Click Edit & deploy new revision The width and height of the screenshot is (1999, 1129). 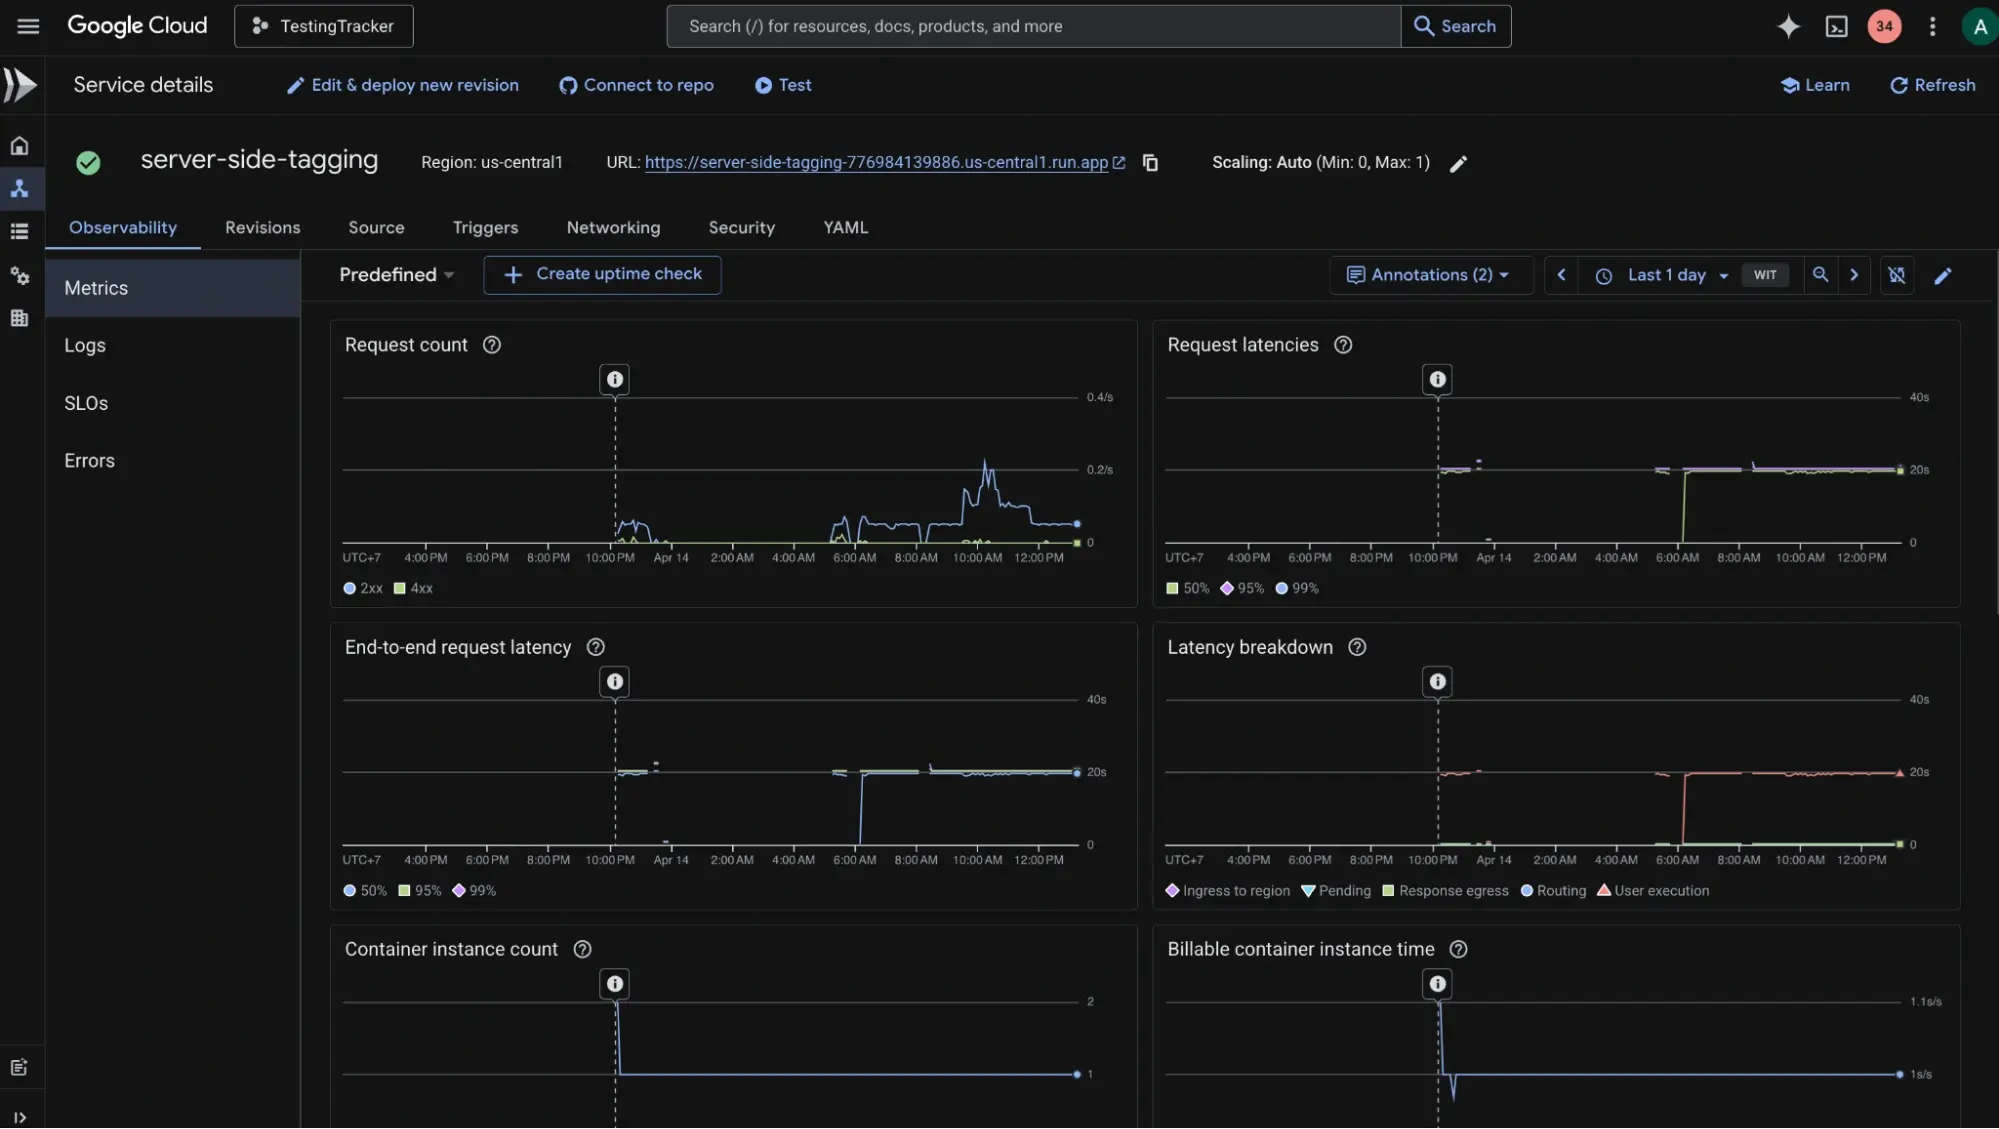pyautogui.click(x=402, y=85)
